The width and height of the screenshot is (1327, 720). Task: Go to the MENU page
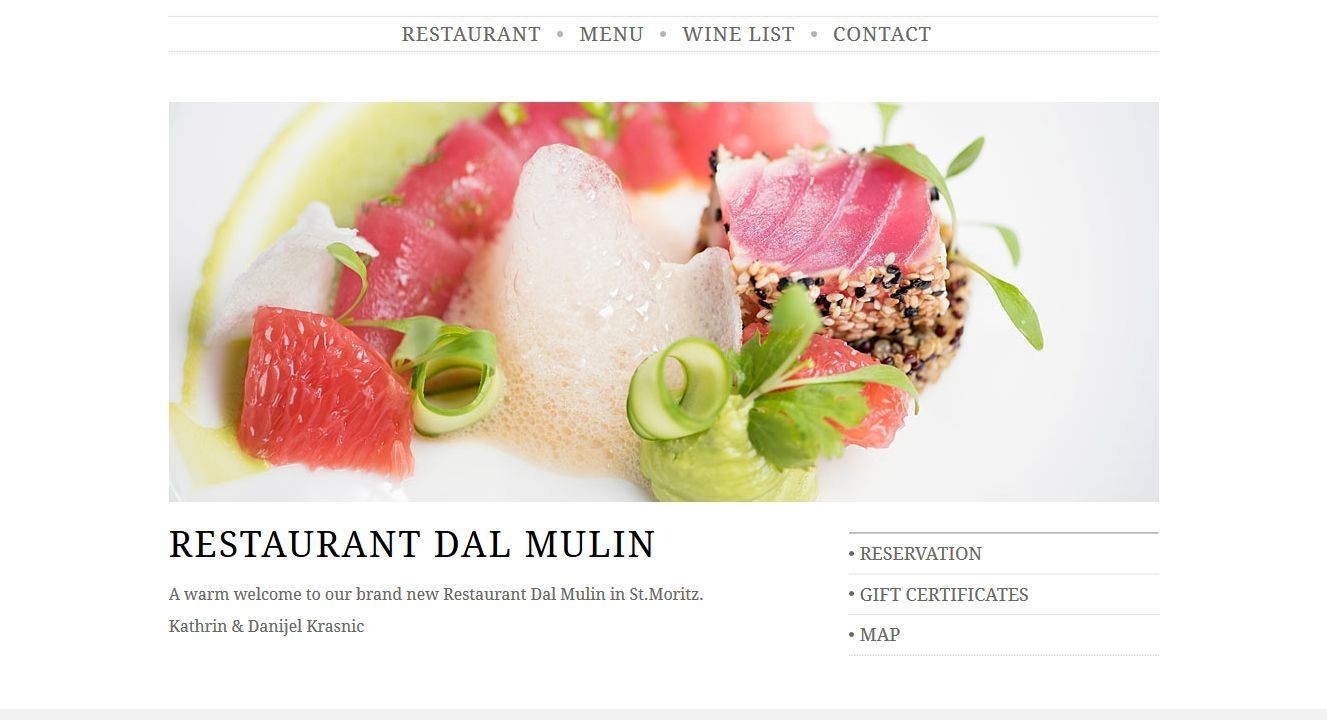(x=611, y=34)
